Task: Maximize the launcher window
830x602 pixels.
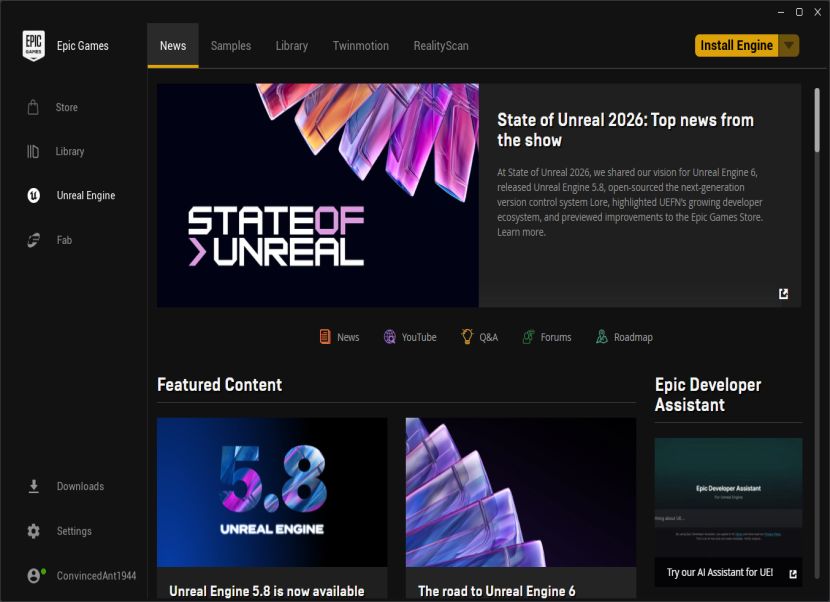Action: (799, 12)
